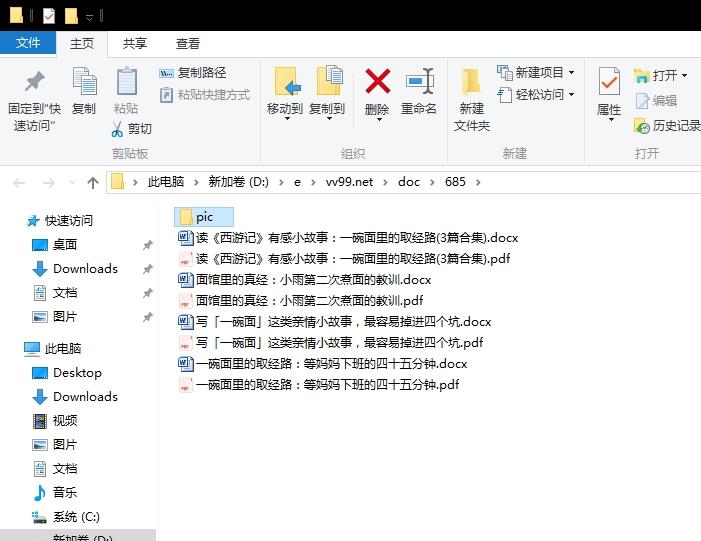This screenshot has width=701, height=541.
Task: Select 面馆里的真经 pdf file
Action: pos(301,301)
